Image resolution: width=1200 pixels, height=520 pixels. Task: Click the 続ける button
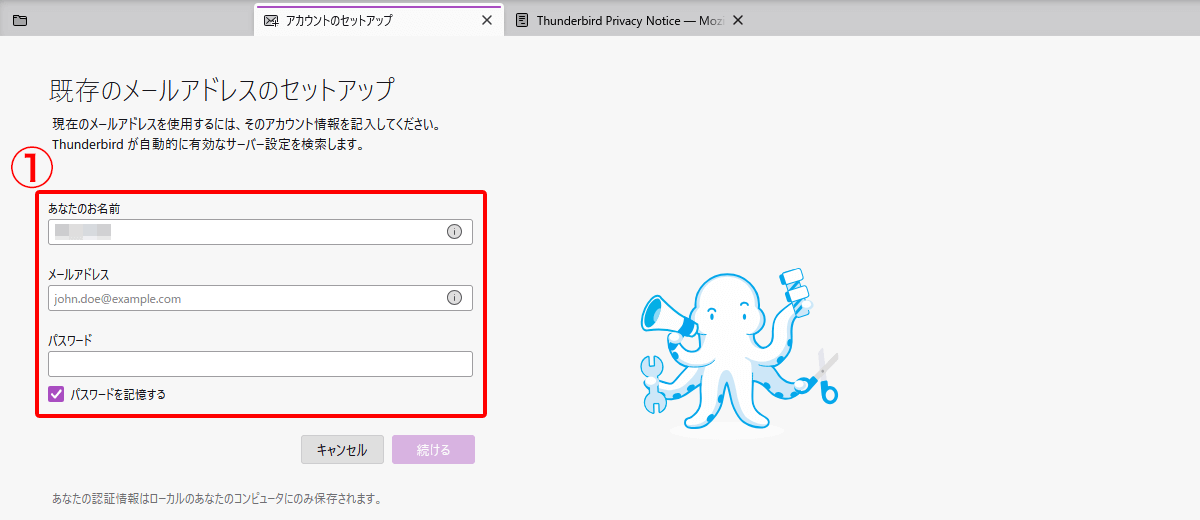433,450
